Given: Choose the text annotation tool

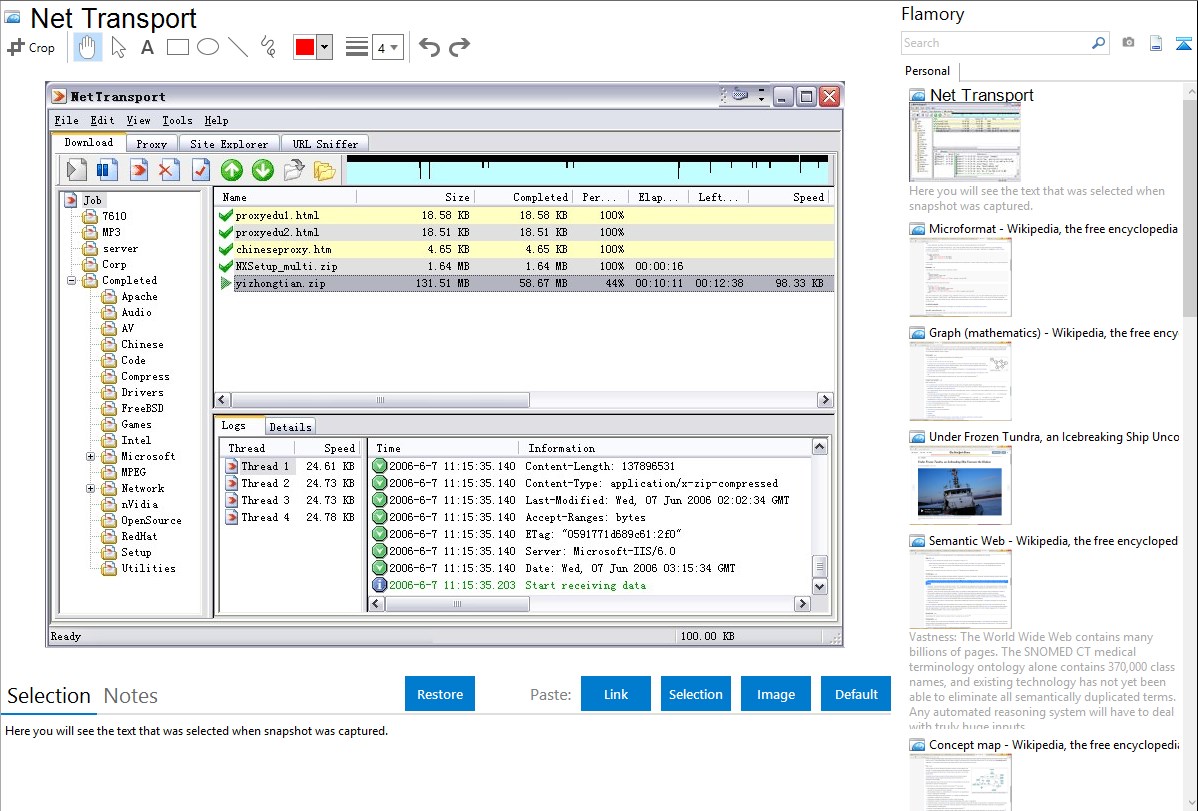Looking at the screenshot, I should 147,47.
